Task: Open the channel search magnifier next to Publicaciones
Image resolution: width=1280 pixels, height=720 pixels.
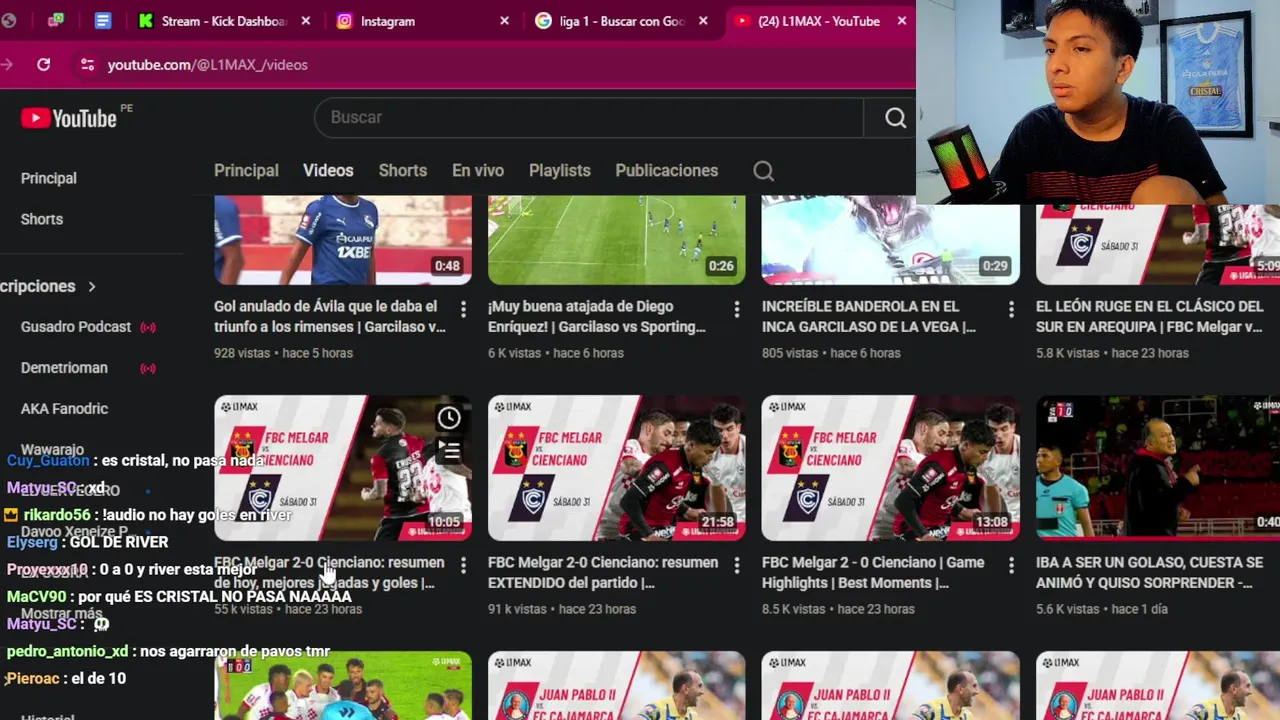Action: (x=763, y=171)
